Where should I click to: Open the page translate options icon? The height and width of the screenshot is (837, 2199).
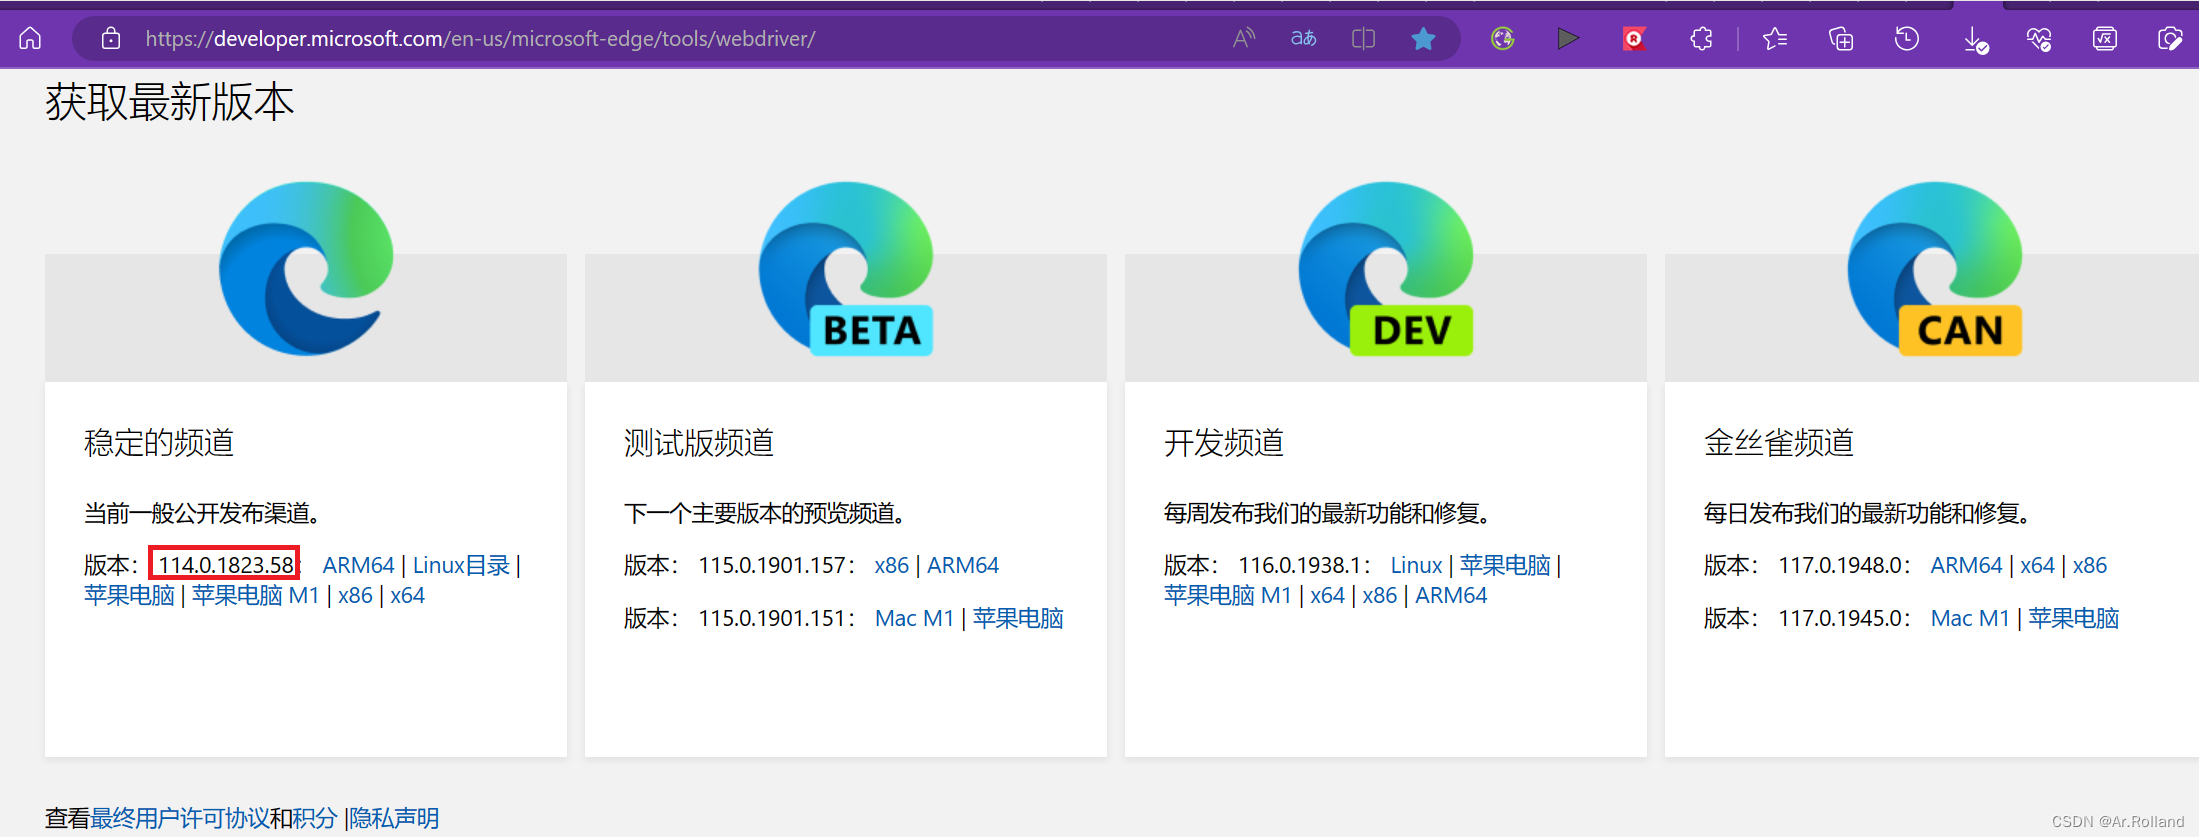tap(1303, 38)
